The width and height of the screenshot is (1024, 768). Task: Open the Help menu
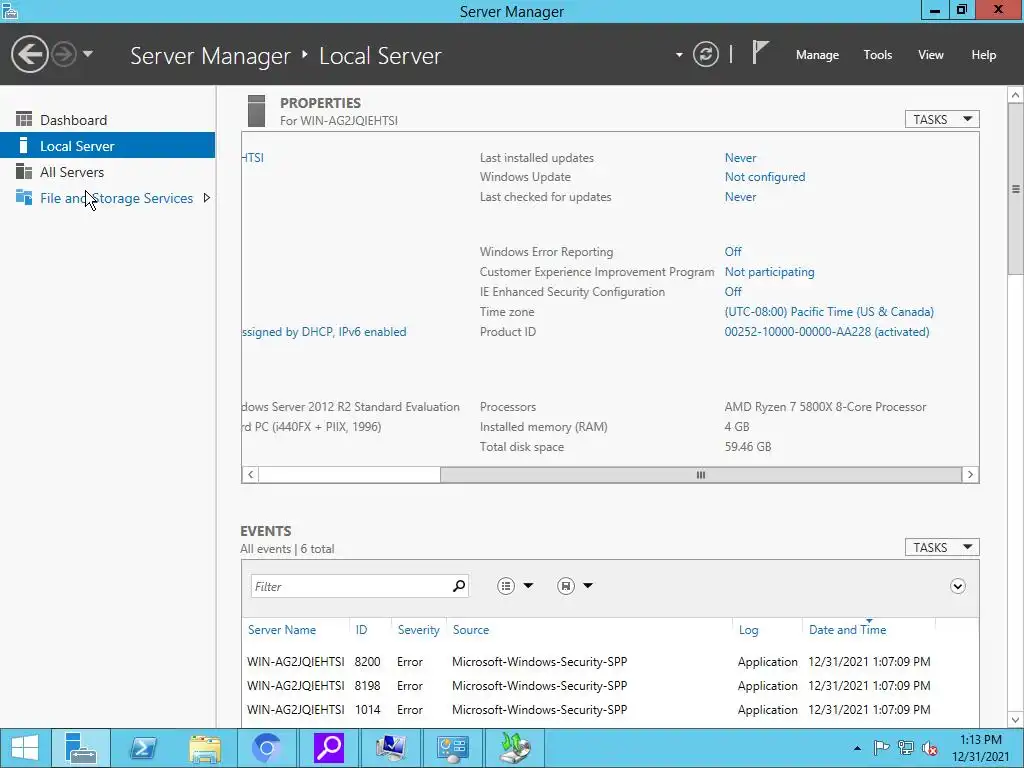click(983, 55)
